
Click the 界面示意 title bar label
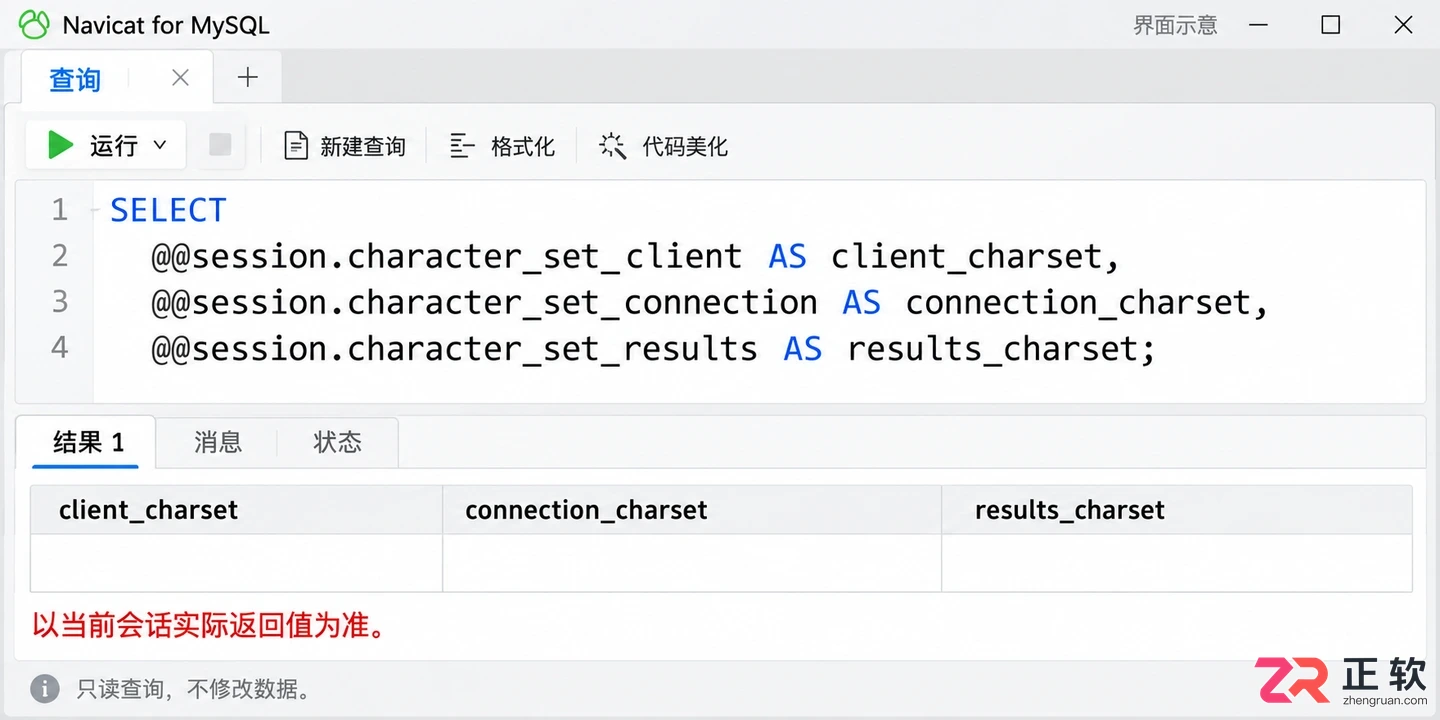click(x=1175, y=25)
